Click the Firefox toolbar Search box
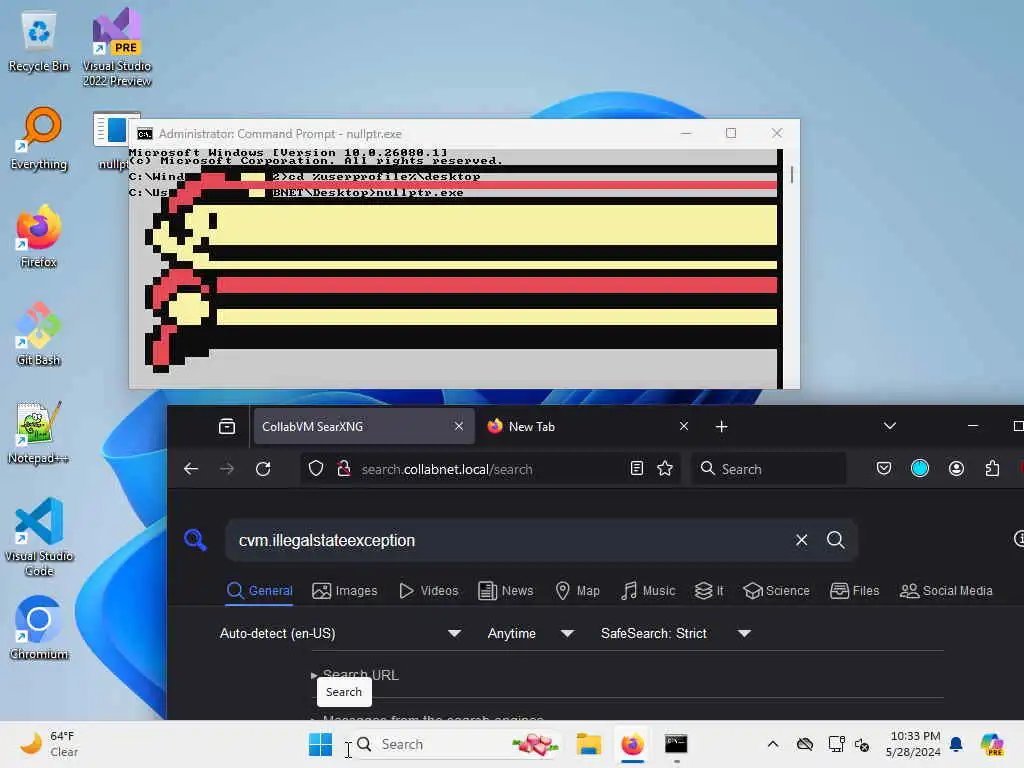The height and width of the screenshot is (768, 1024). (x=769, y=469)
